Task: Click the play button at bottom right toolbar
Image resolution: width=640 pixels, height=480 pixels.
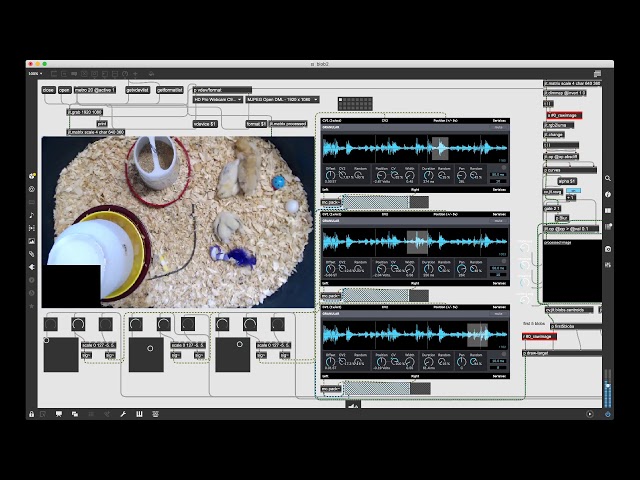Action: point(590,414)
